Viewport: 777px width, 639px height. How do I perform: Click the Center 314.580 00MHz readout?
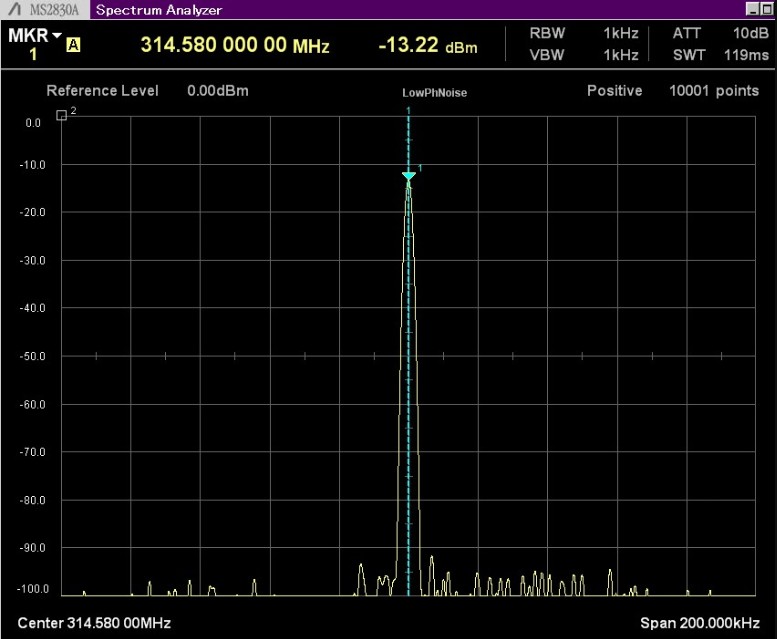pyautogui.click(x=94, y=623)
